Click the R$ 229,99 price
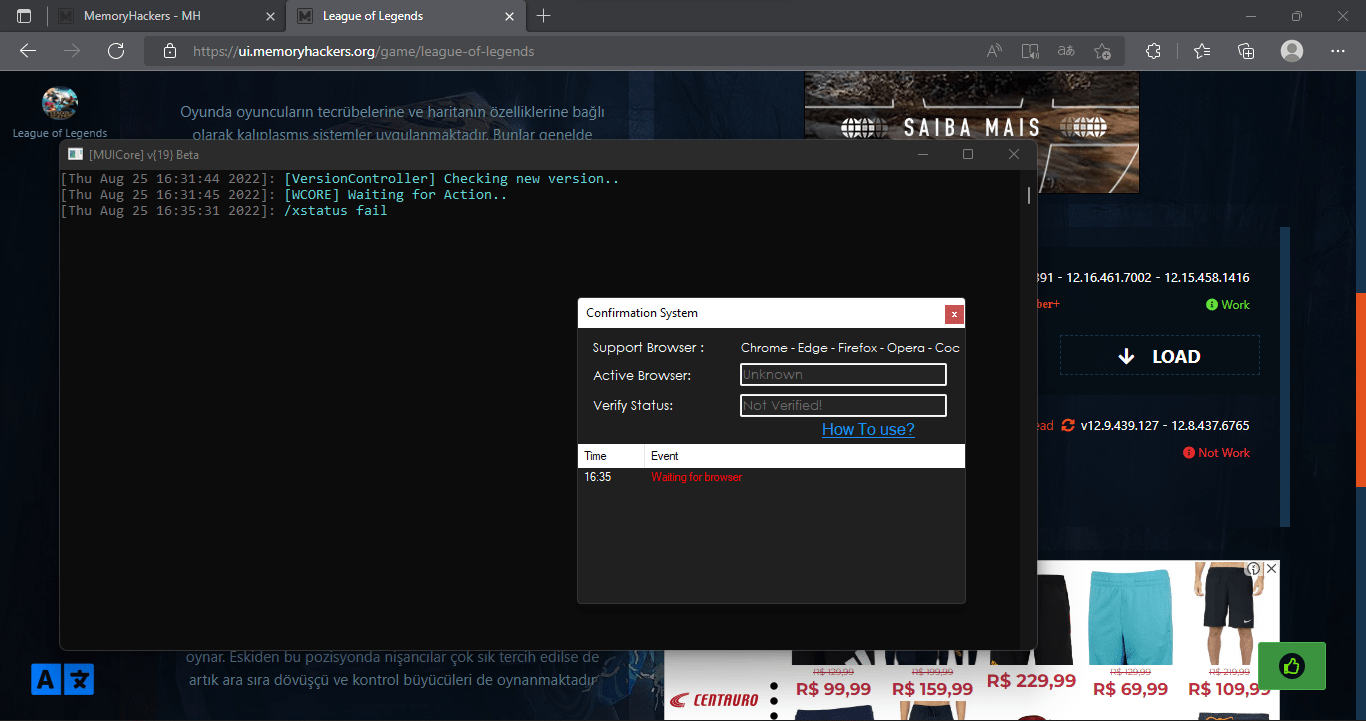Viewport: 1366px width, 721px height. click(1031, 681)
